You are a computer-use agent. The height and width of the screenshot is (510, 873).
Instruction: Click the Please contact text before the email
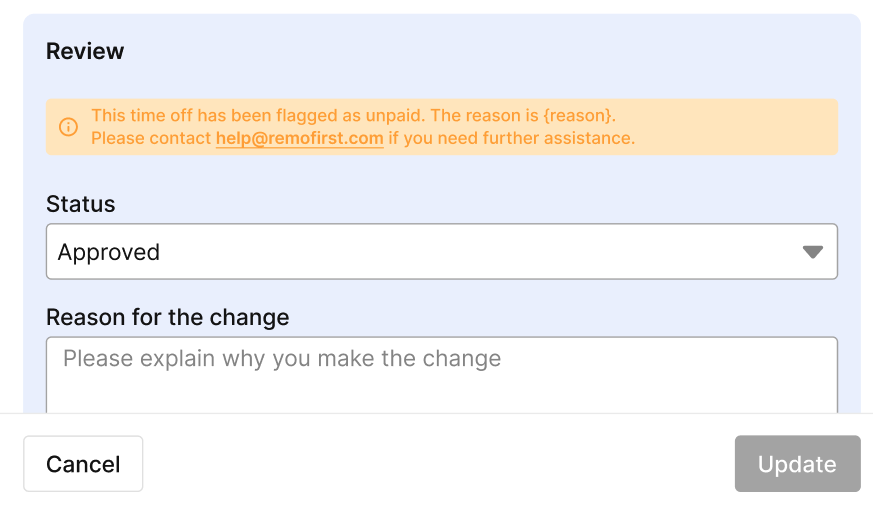pyautogui.click(x=151, y=138)
